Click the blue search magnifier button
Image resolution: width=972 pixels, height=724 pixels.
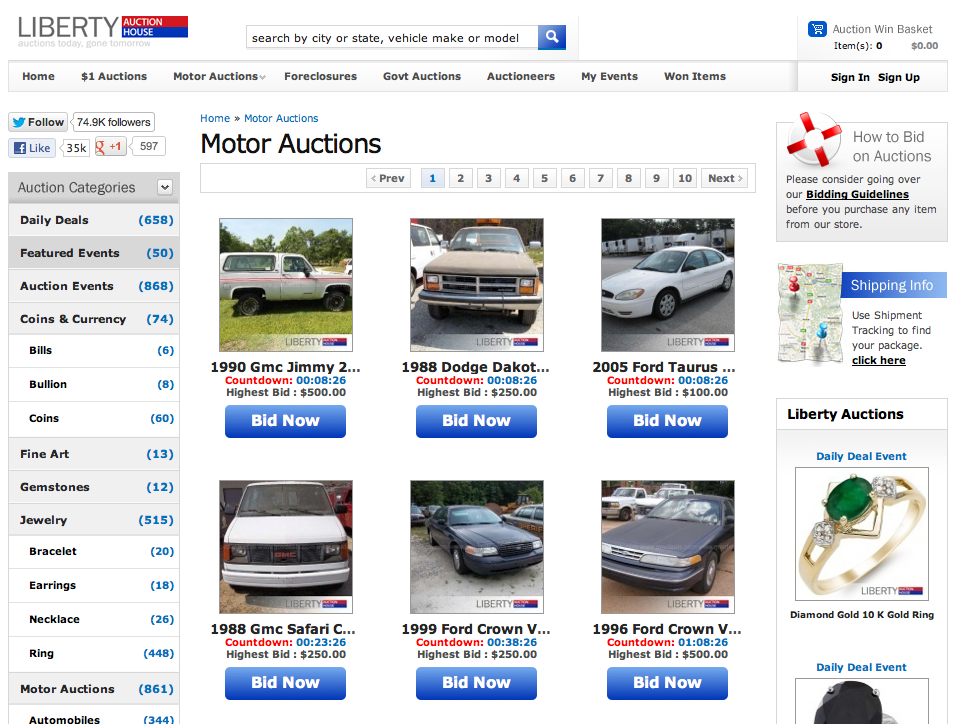click(551, 37)
